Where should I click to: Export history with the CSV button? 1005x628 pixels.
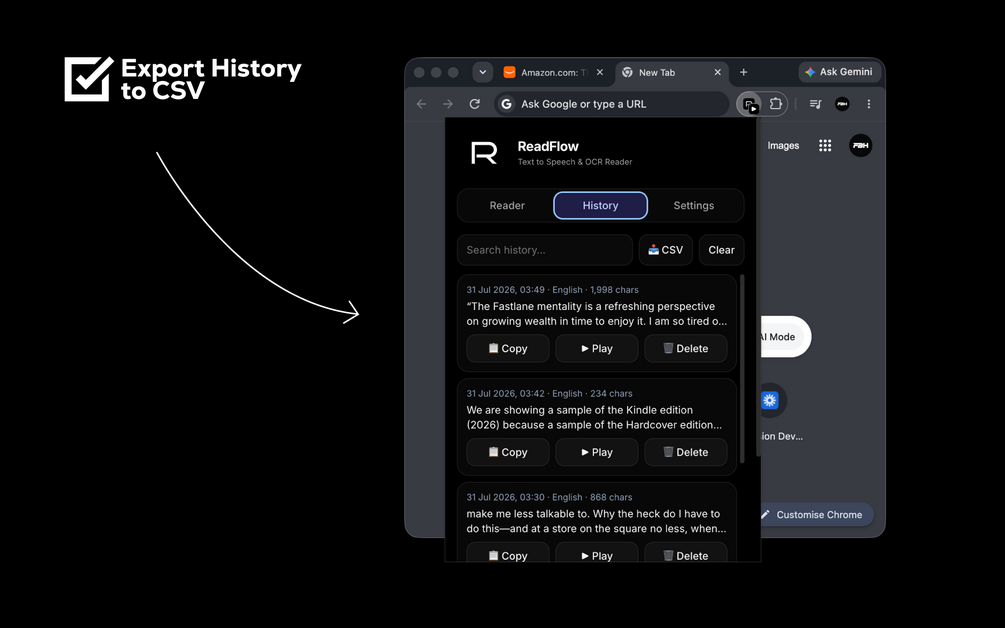pyautogui.click(x=665, y=250)
